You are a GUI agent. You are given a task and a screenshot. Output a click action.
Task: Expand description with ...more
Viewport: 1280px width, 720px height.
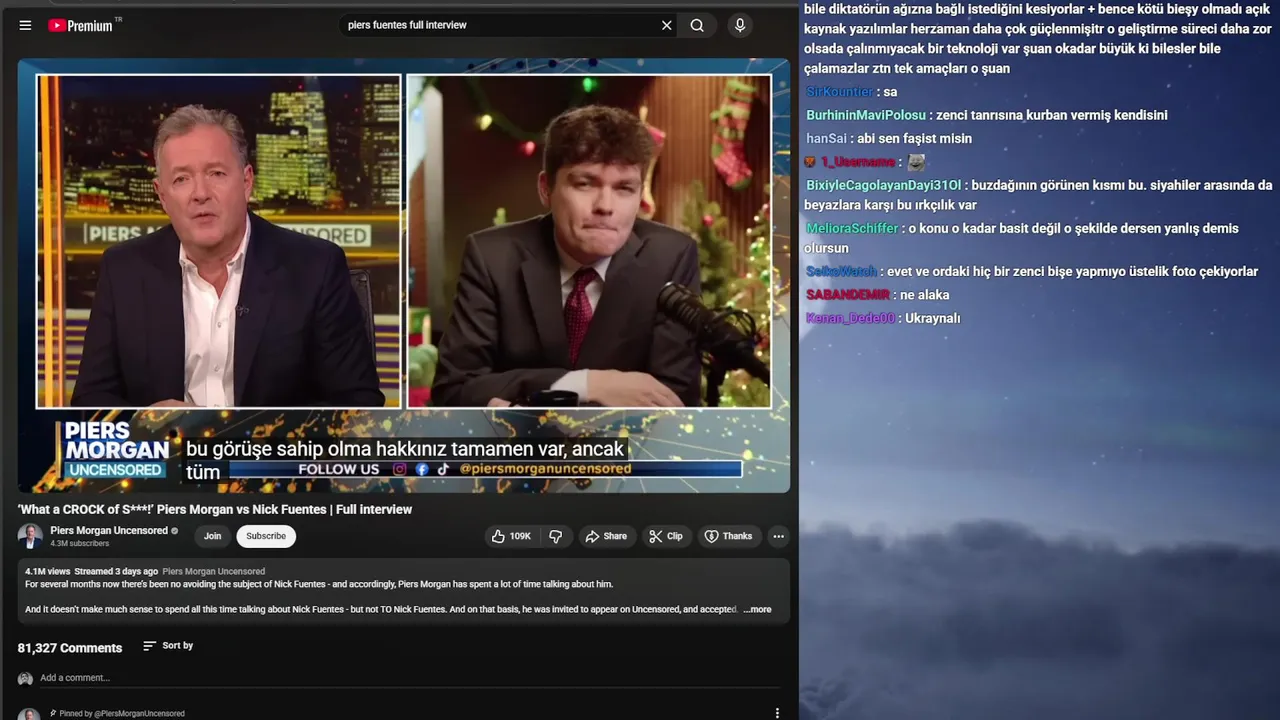(758, 609)
